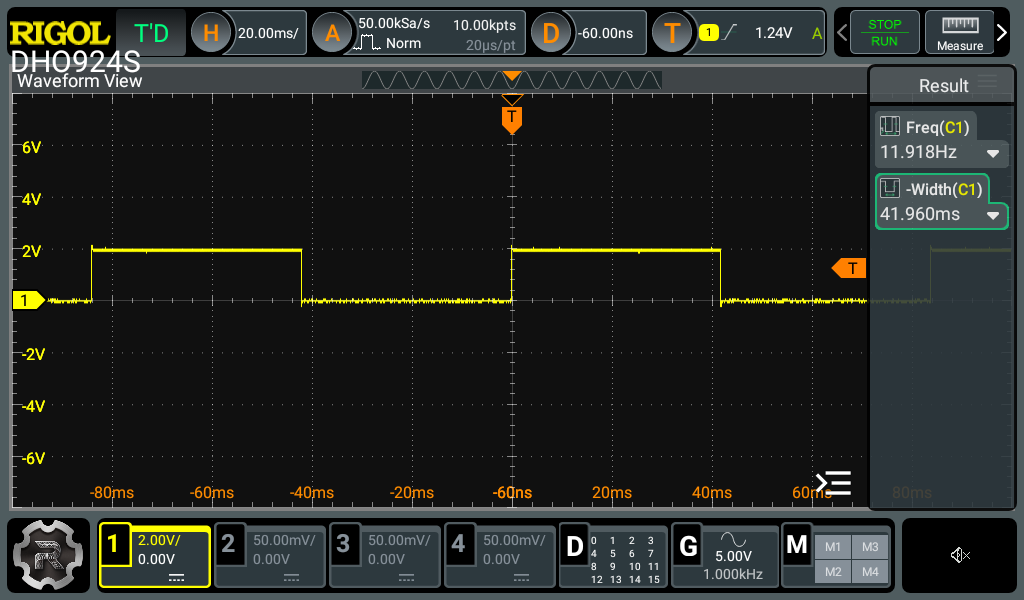This screenshot has width=1024, height=600.
Task: Open the channel 1 2.00V/ scale setting
Action: tap(159, 540)
